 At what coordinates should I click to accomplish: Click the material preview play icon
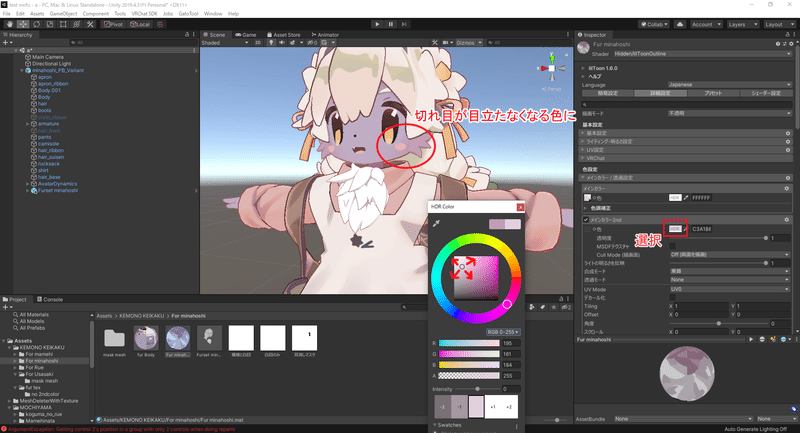(751, 339)
